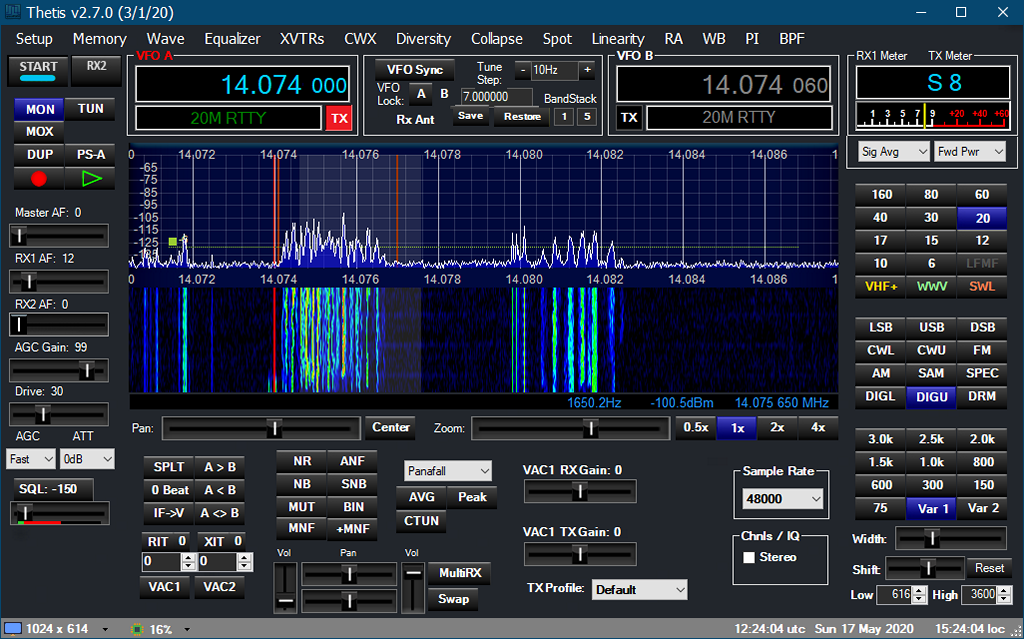Toggle the NR noise reduction button
The height and width of the screenshot is (639, 1024).
coord(301,461)
